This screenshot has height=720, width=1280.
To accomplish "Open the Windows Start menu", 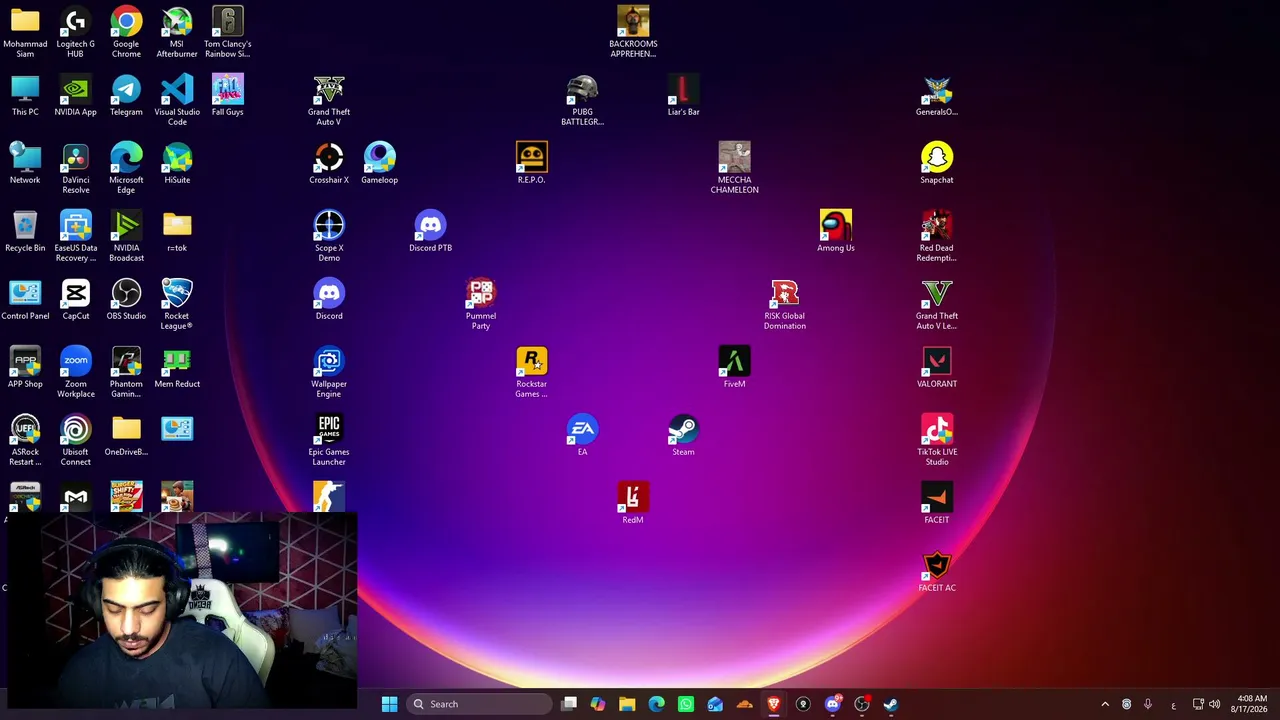I will (390, 704).
